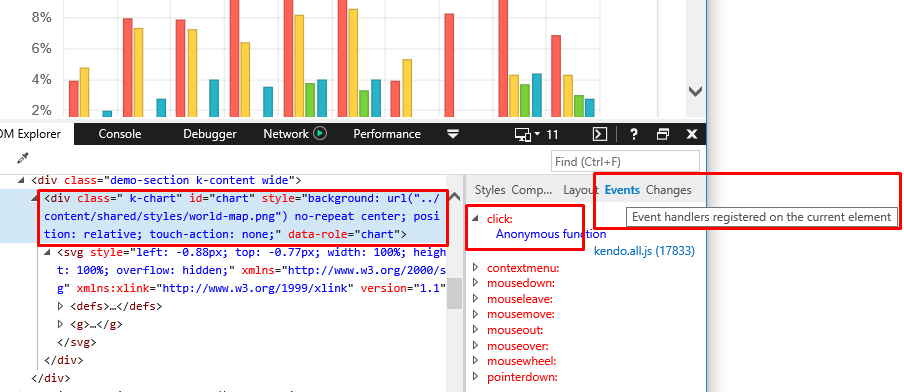This screenshot has height=392, width=904.
Task: Click the DOM tree scrollbar thumb
Action: [455, 293]
